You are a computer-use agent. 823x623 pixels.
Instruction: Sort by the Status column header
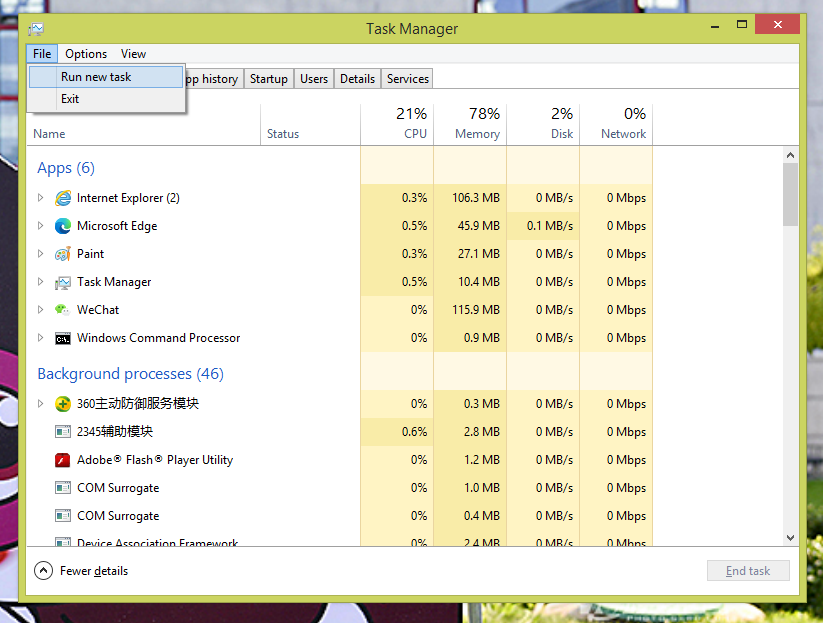[310, 125]
